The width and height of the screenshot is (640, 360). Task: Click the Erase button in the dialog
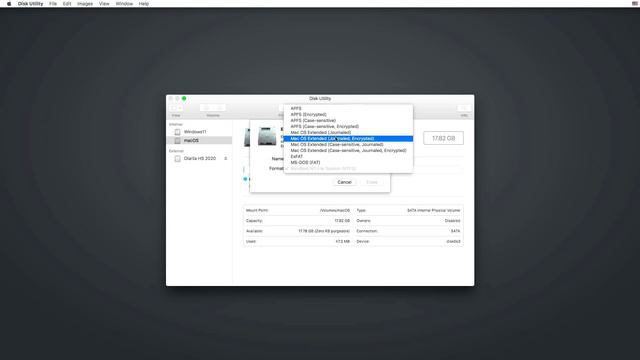pos(372,182)
